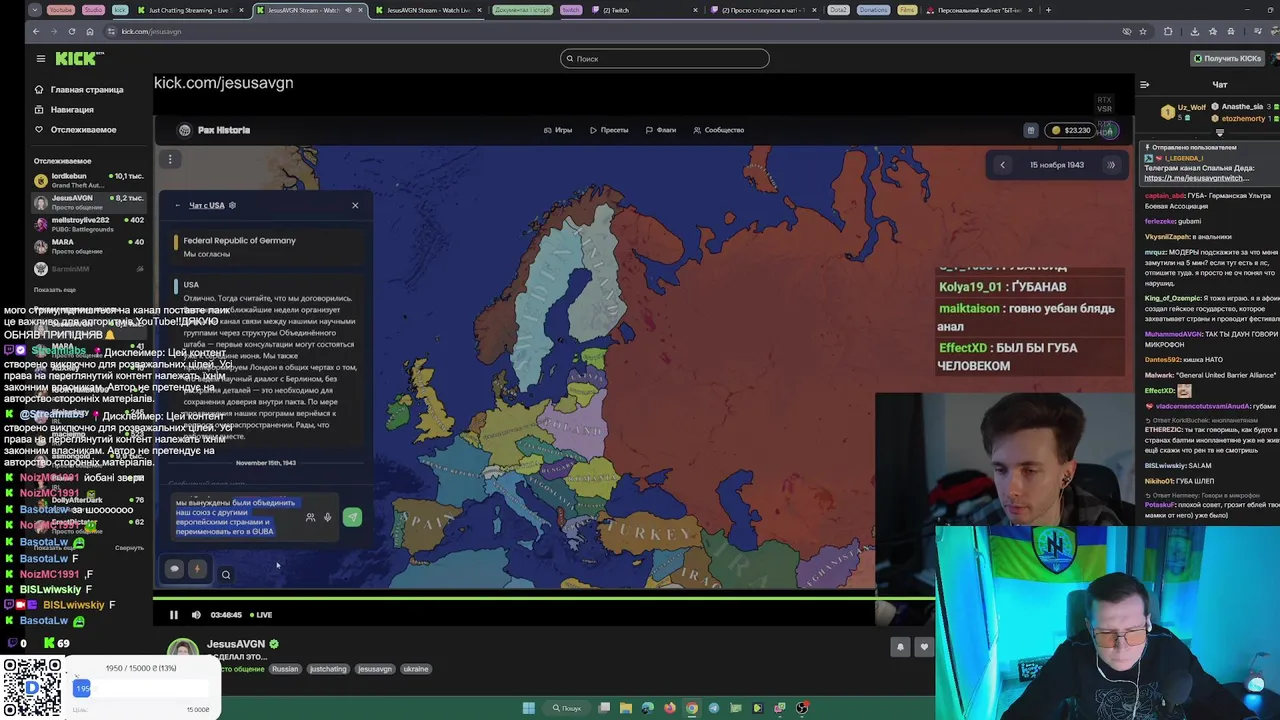The image size is (1280, 720).
Task: Advance the game date with the double-chevron
Action: [1111, 165]
